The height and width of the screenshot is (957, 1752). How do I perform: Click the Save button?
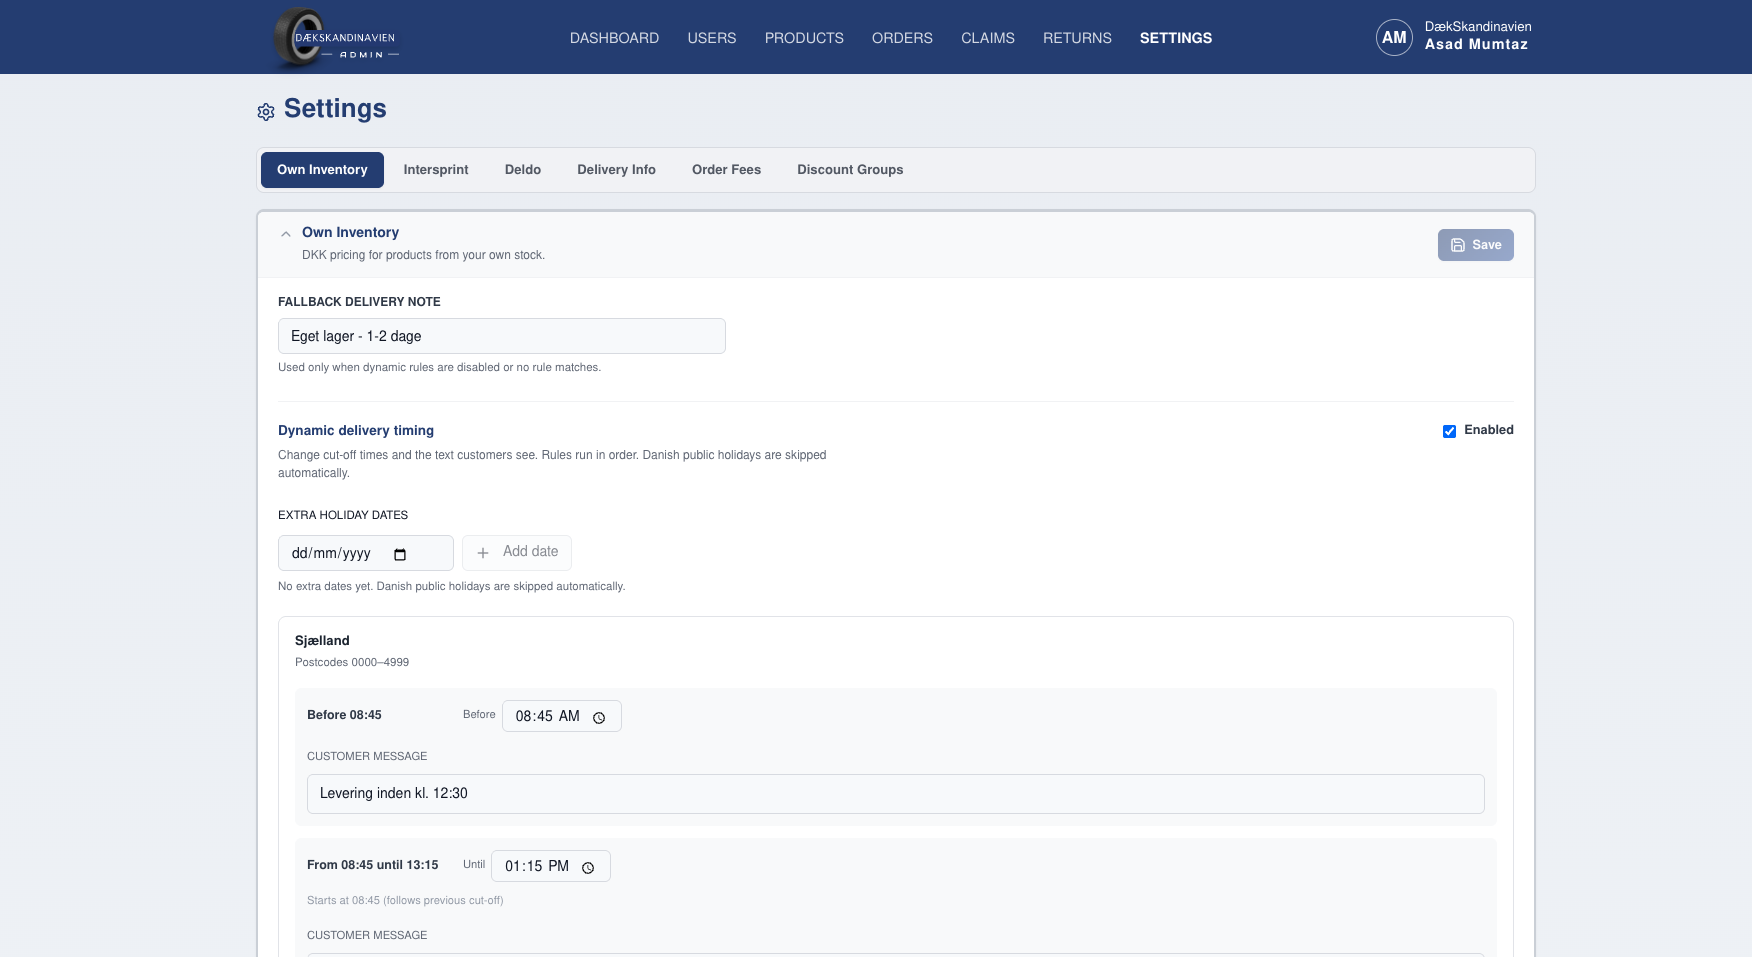[1475, 245]
